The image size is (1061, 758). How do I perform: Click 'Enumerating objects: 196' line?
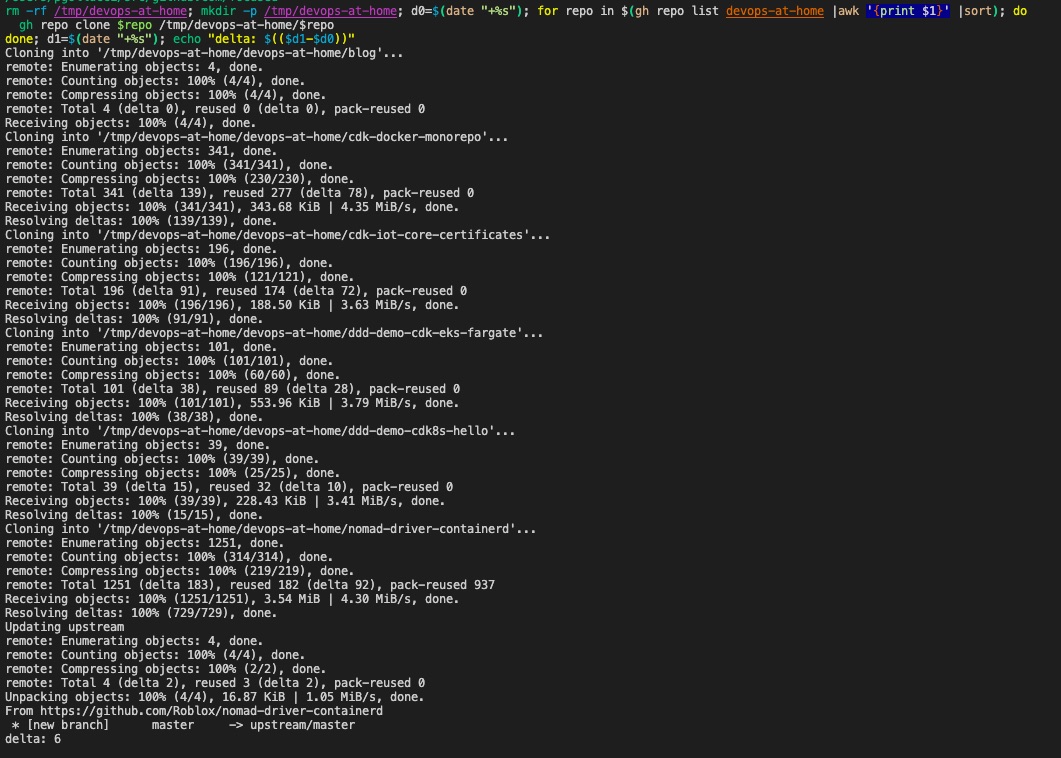[141, 249]
